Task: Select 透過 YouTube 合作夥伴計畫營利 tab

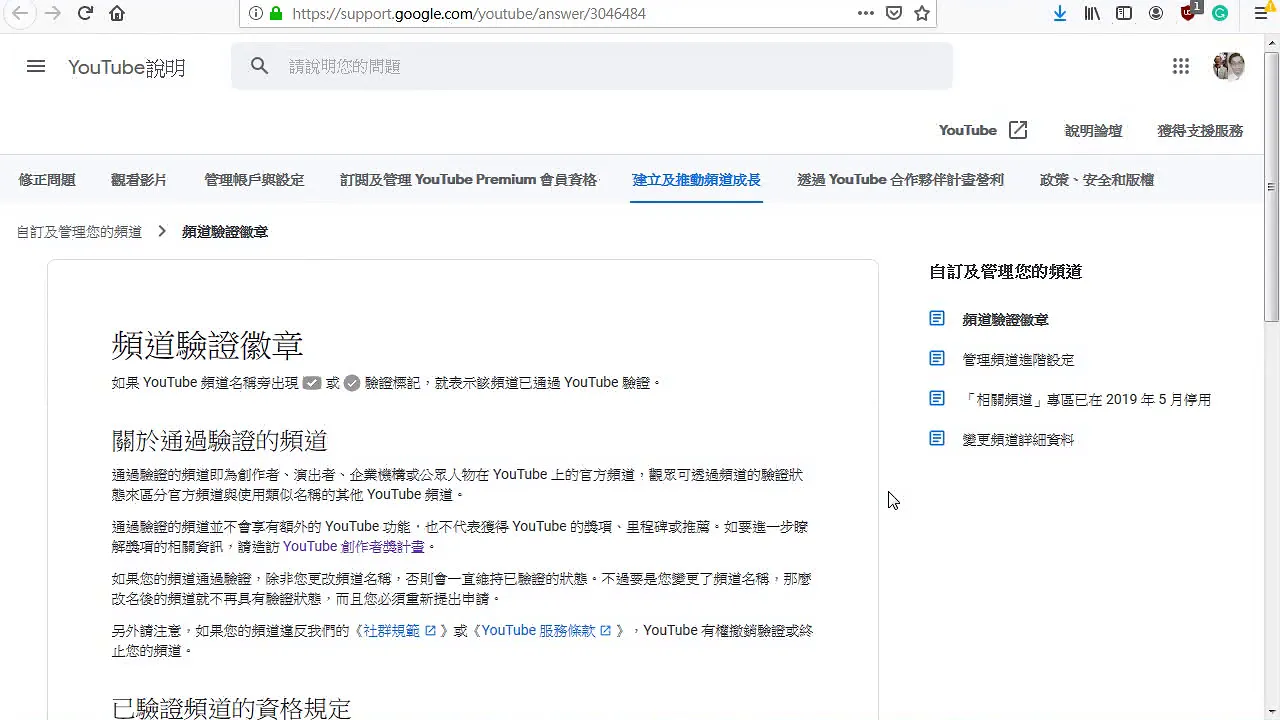Action: point(900,180)
